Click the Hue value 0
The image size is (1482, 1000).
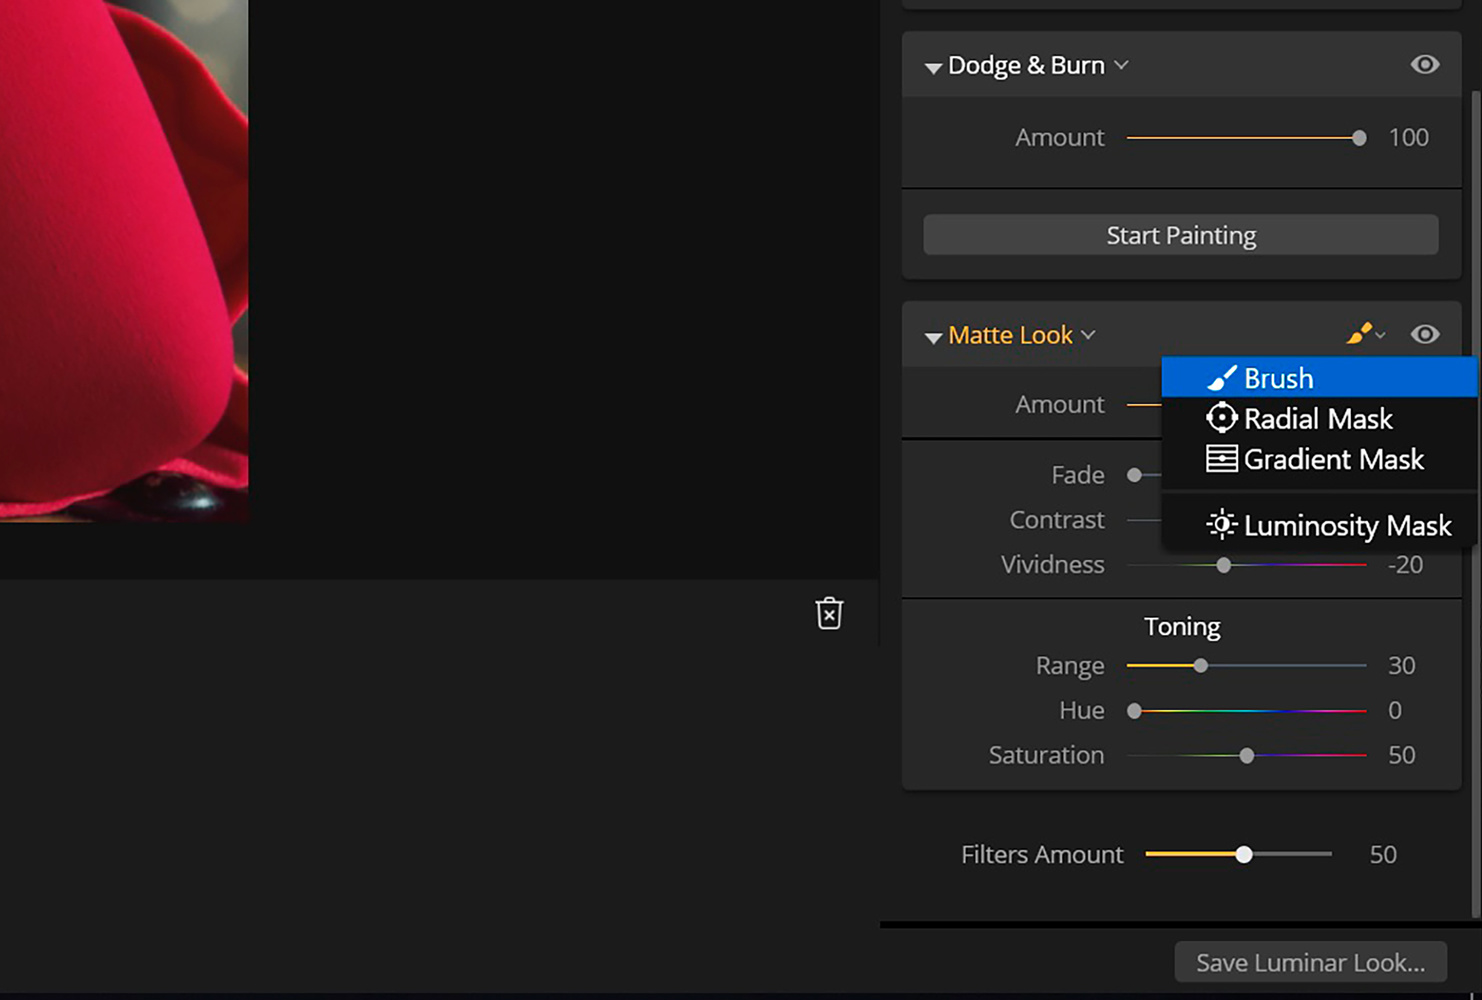pos(1395,711)
